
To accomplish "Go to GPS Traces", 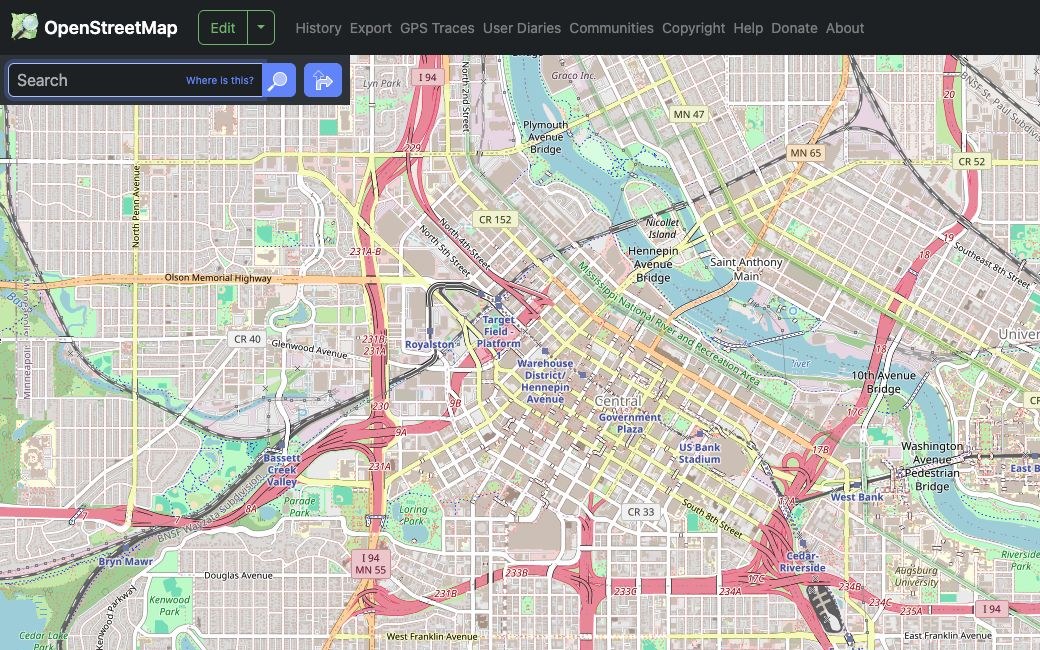I will tap(437, 28).
